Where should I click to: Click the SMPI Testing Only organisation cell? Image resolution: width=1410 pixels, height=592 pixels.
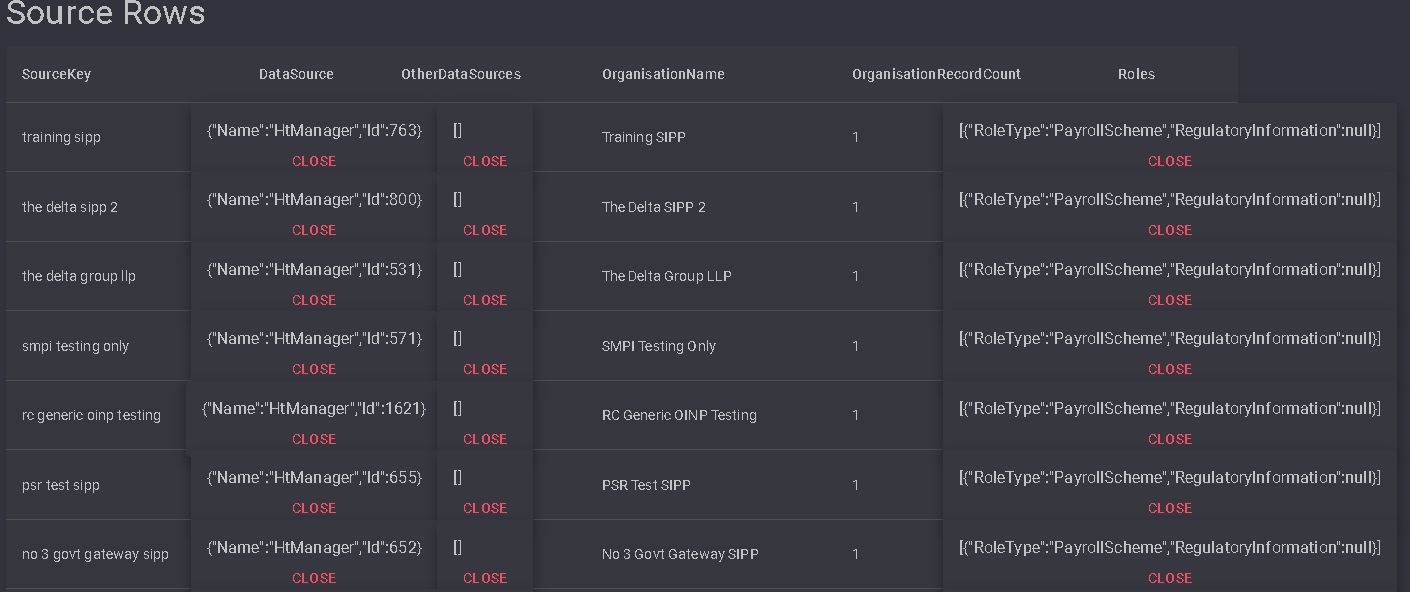(x=659, y=346)
